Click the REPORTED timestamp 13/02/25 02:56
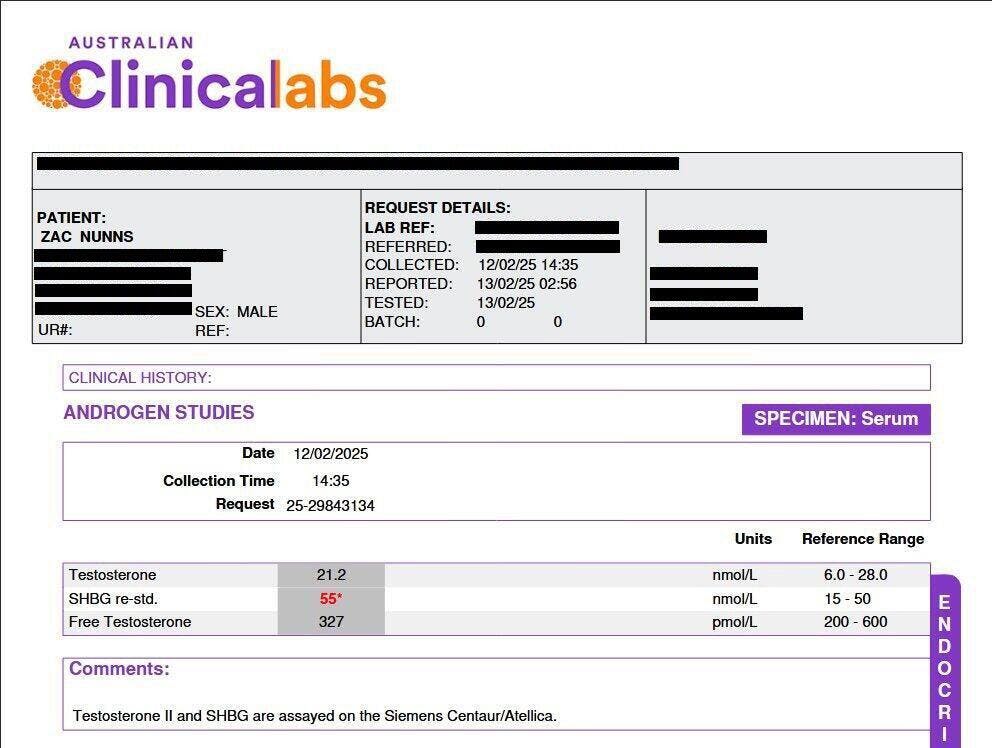This screenshot has width=992, height=748. (527, 284)
